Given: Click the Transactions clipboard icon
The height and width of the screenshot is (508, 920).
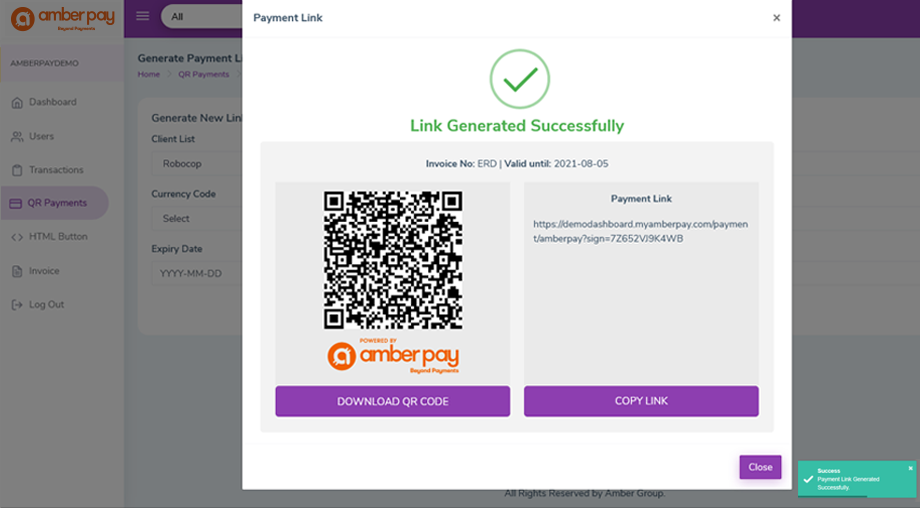Looking at the screenshot, I should [17, 170].
